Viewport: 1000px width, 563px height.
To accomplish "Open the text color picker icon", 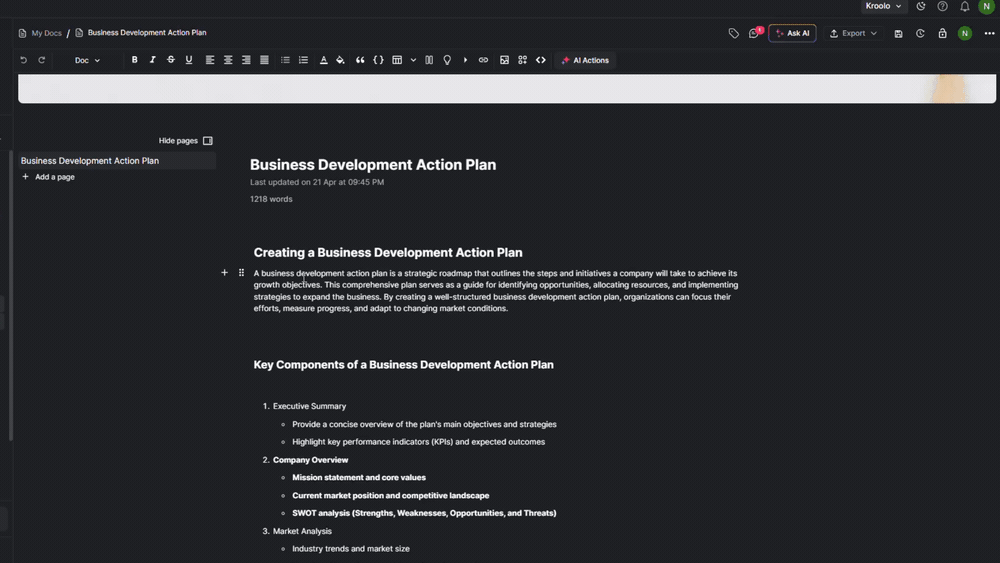I will (323, 60).
